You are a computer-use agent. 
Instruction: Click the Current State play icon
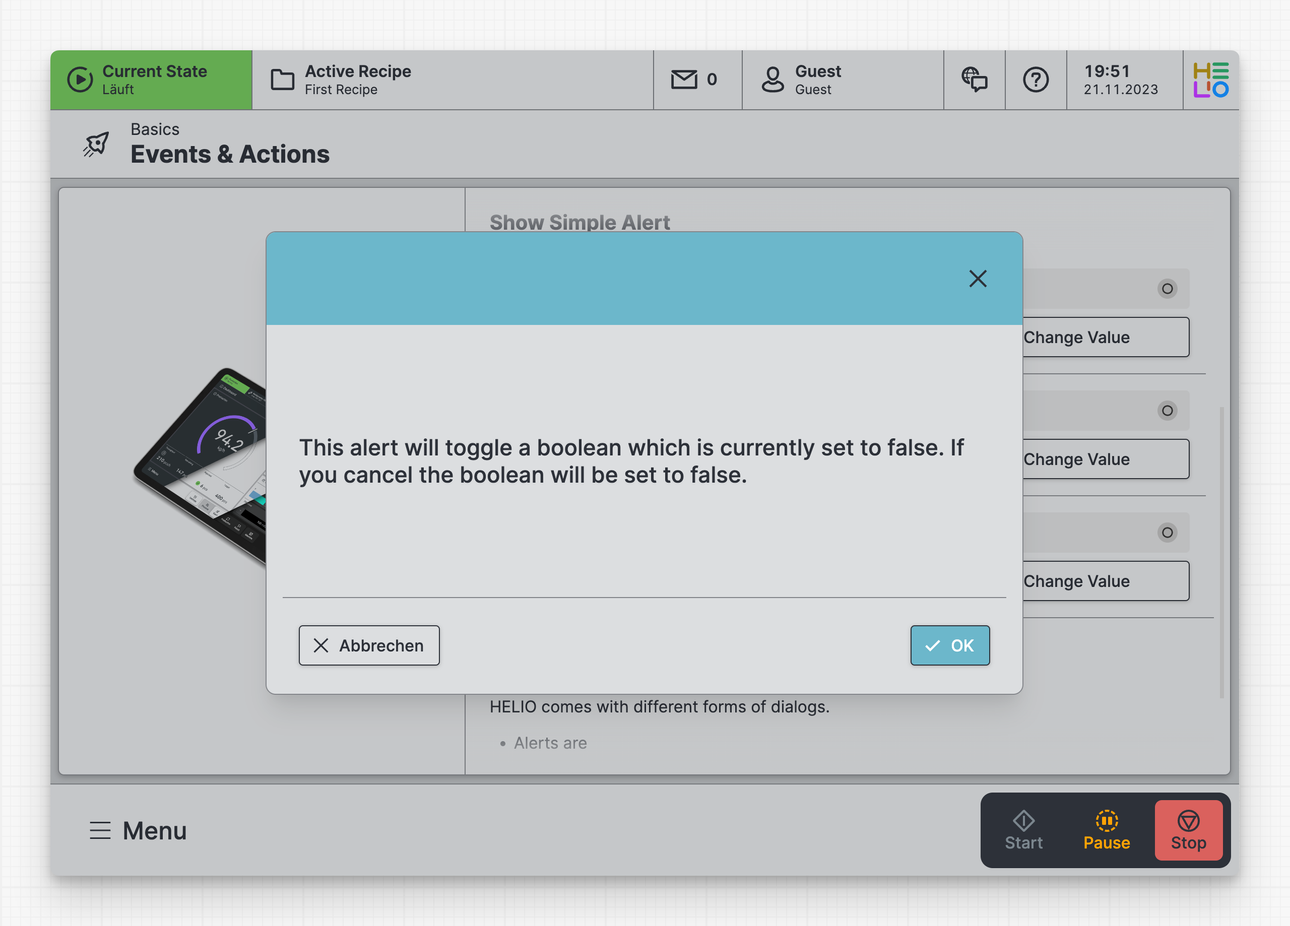pyautogui.click(x=80, y=80)
